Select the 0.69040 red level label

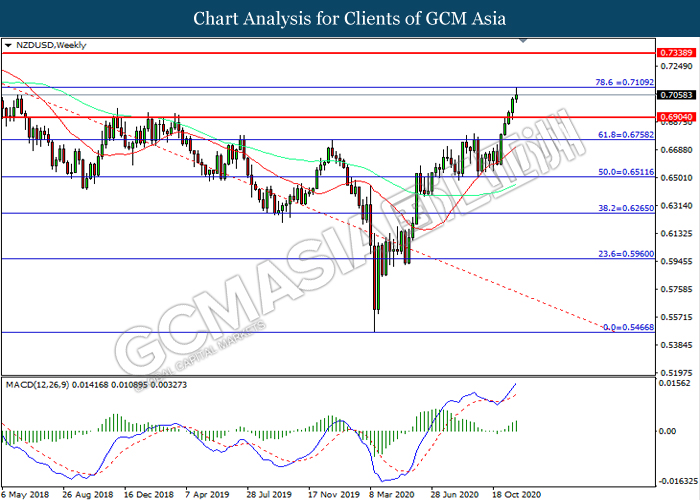coord(676,117)
